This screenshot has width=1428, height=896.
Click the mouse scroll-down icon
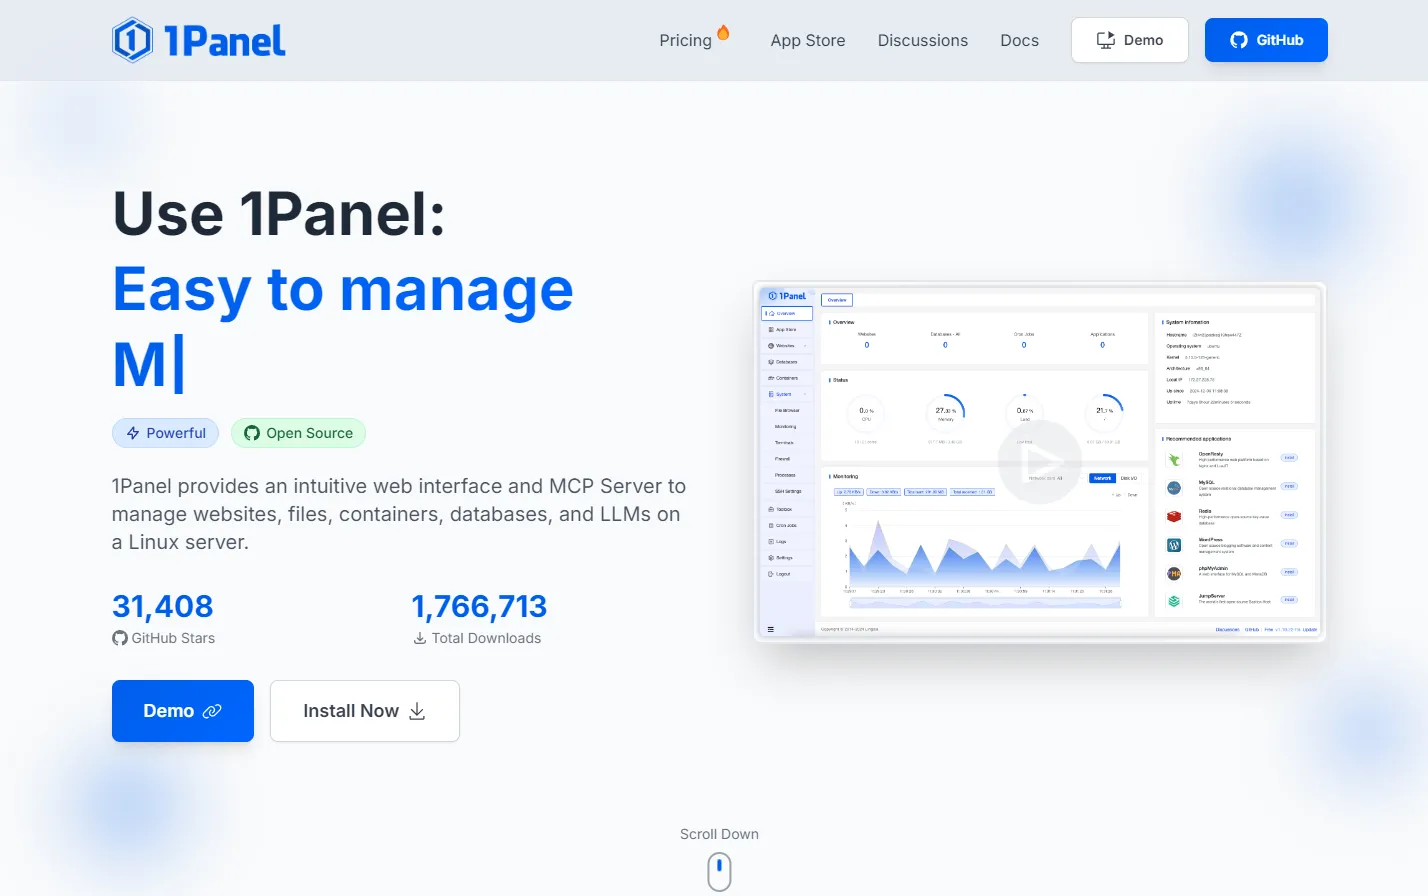tap(719, 871)
